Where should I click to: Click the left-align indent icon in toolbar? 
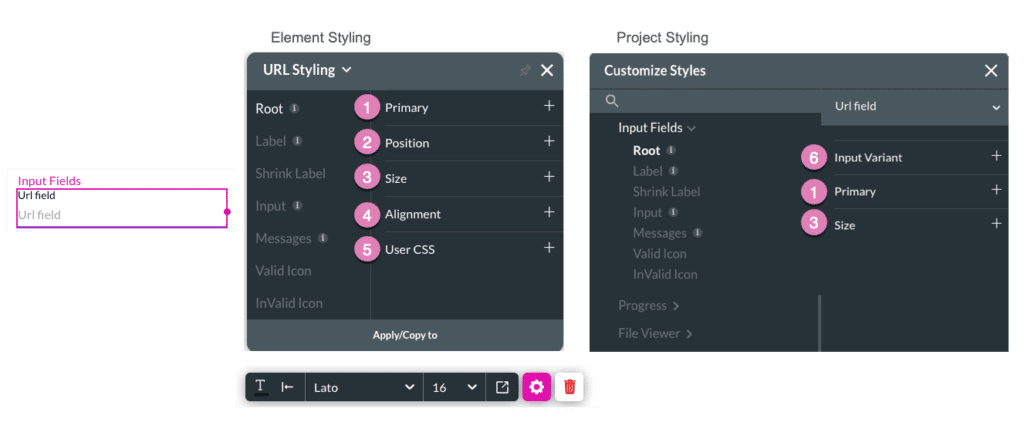coord(287,387)
